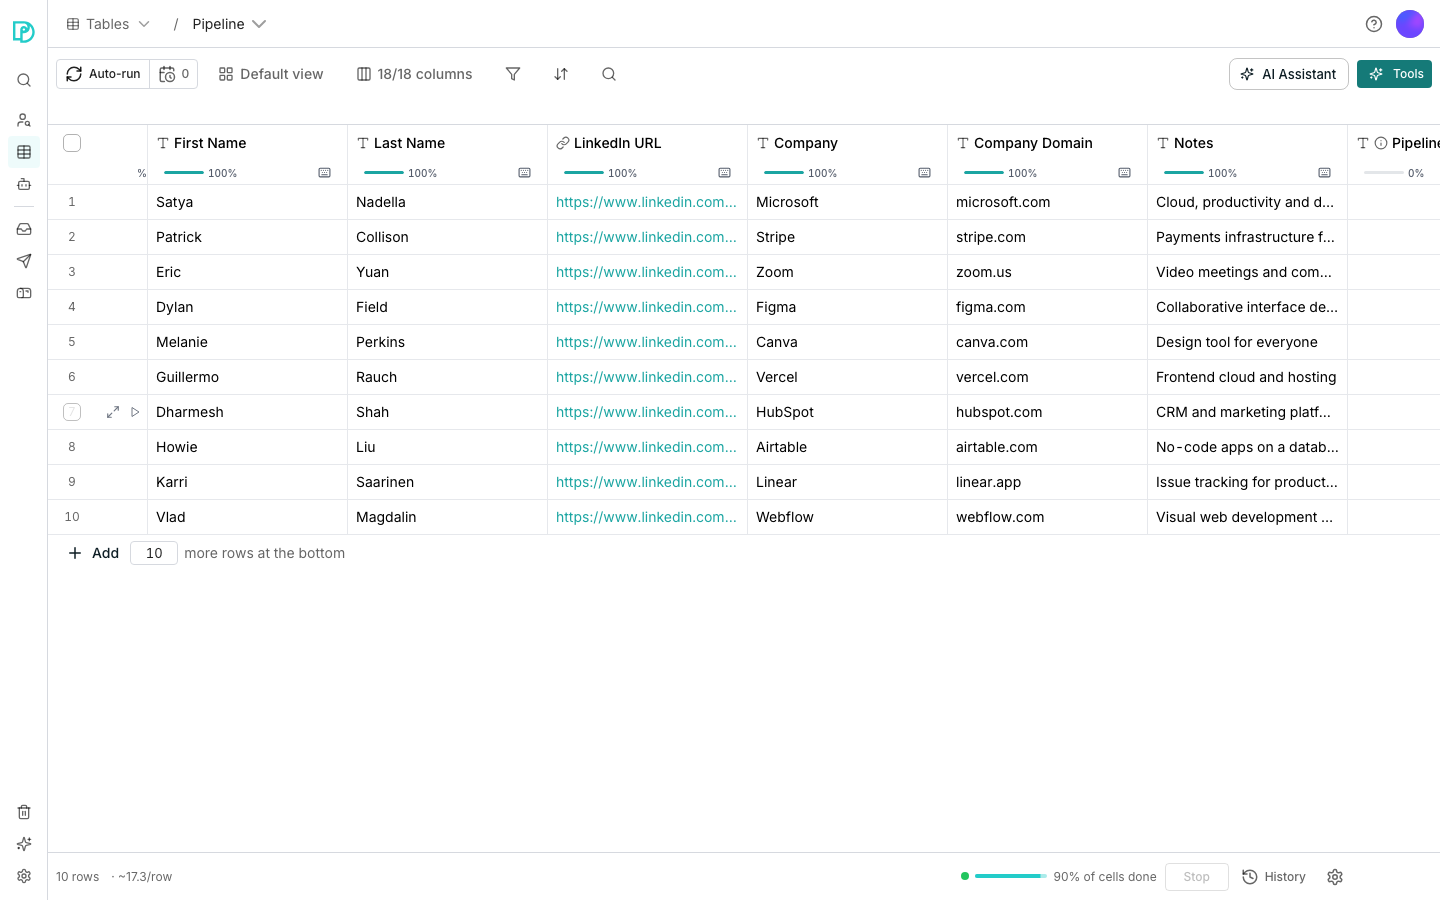This screenshot has width=1440, height=900.
Task: Open the user avatar menu
Action: coord(1410,24)
